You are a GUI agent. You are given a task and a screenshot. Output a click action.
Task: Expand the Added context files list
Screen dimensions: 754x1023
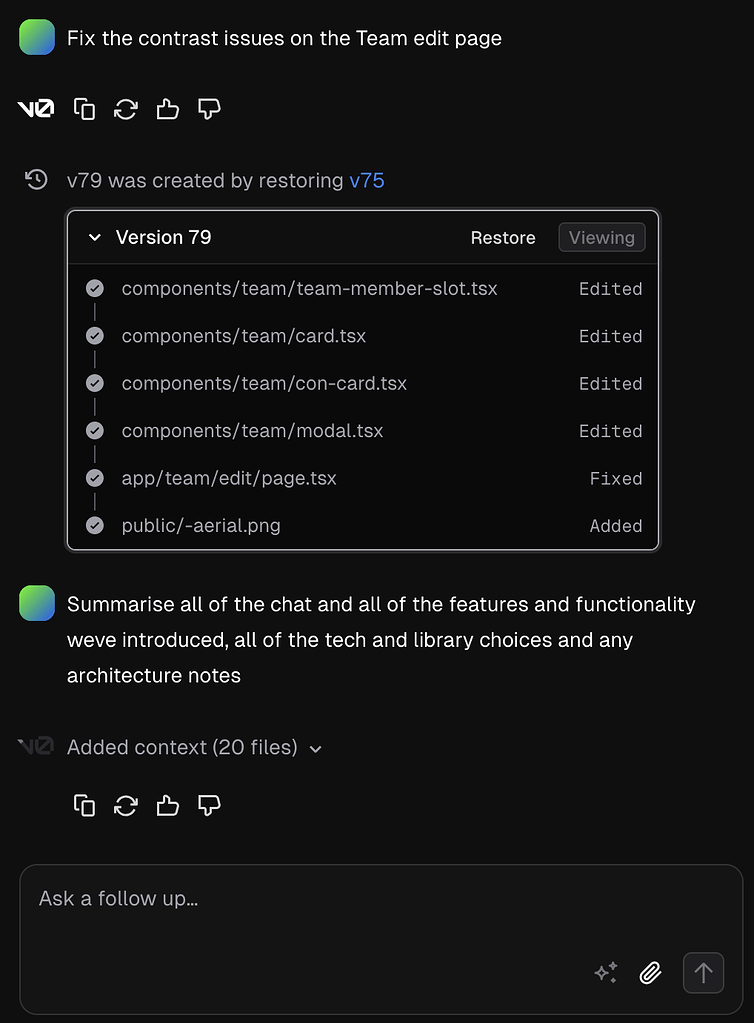(316, 747)
